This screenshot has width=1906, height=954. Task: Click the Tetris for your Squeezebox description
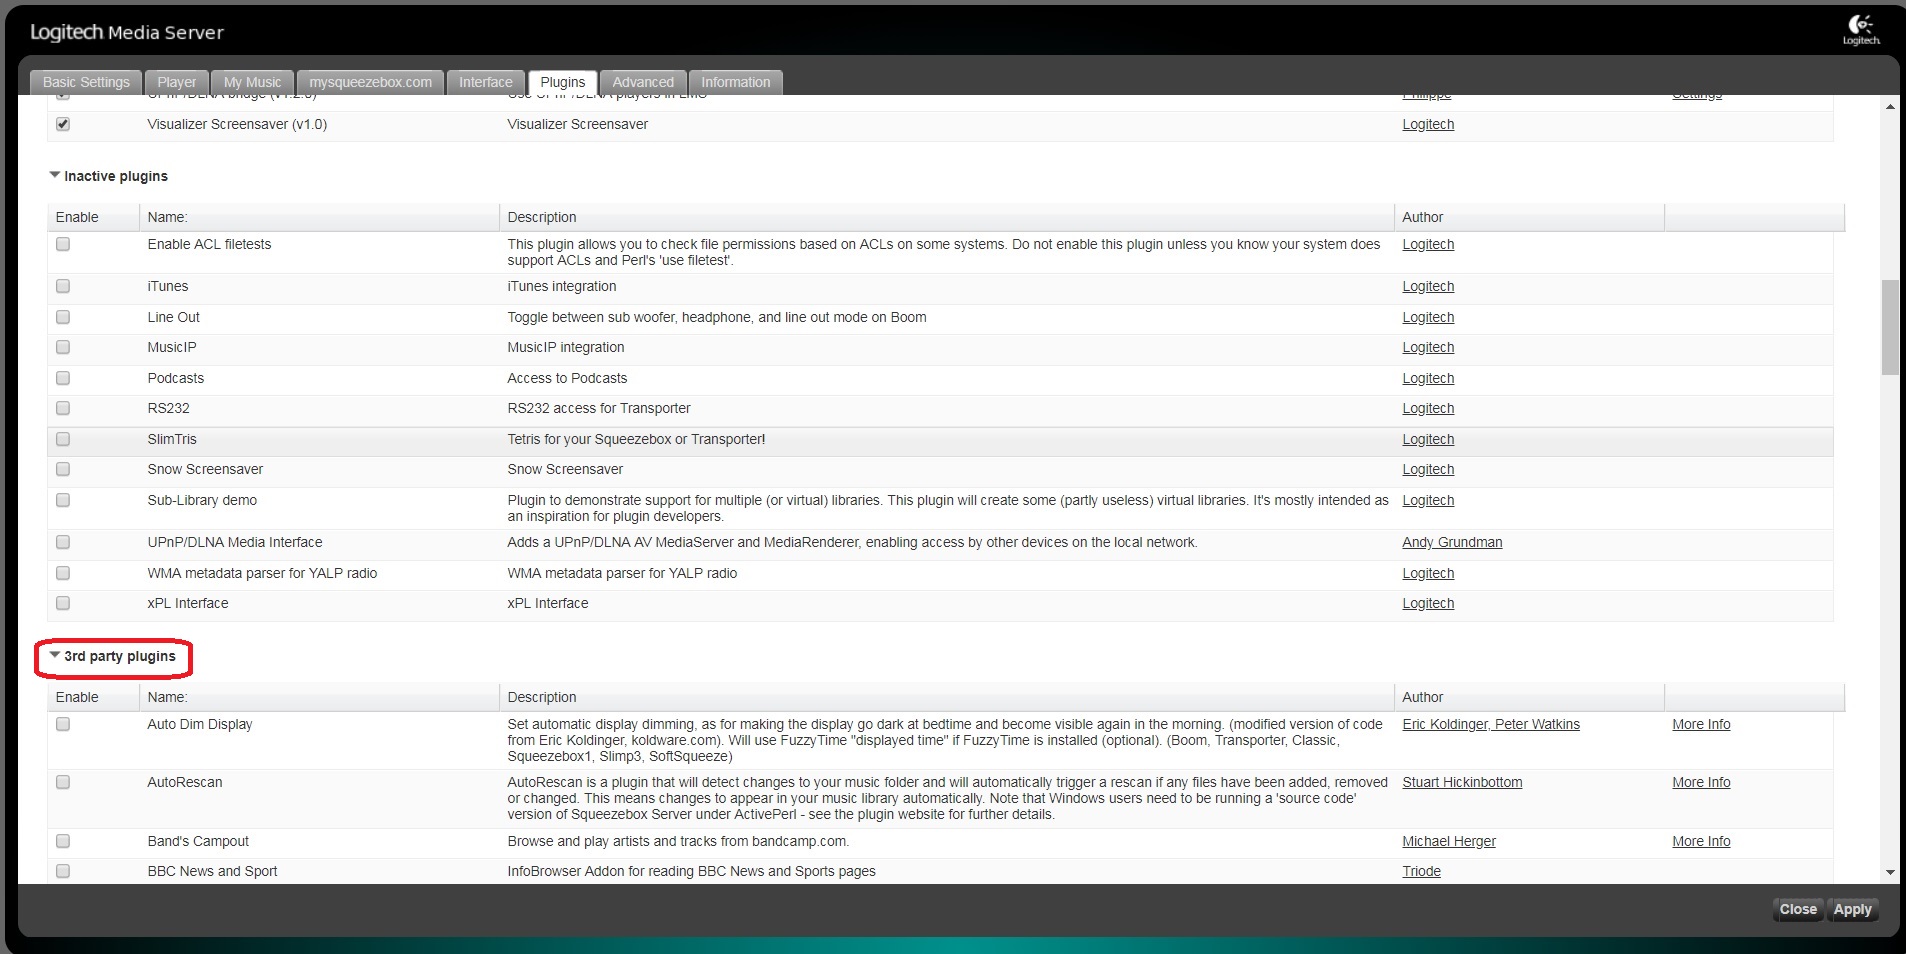click(x=636, y=439)
